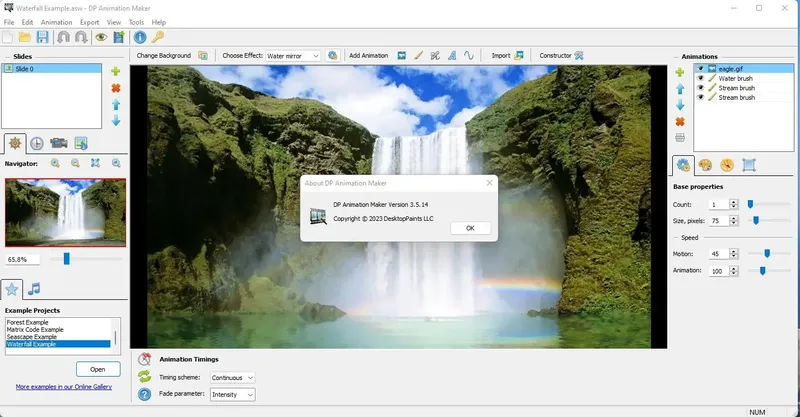Add a new slide with the green plus
This screenshot has width=800, height=417.
point(116,71)
